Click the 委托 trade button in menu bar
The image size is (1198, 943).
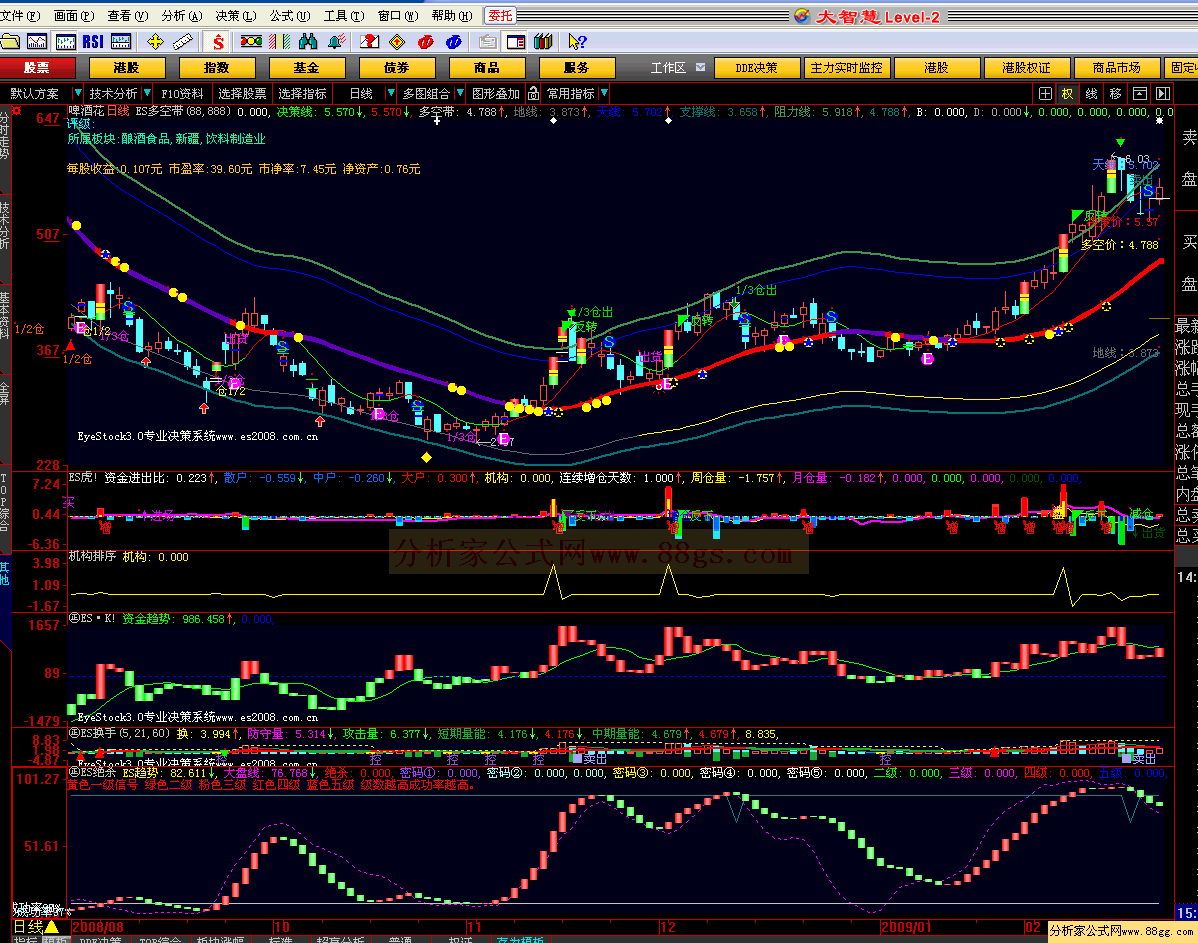tap(500, 15)
